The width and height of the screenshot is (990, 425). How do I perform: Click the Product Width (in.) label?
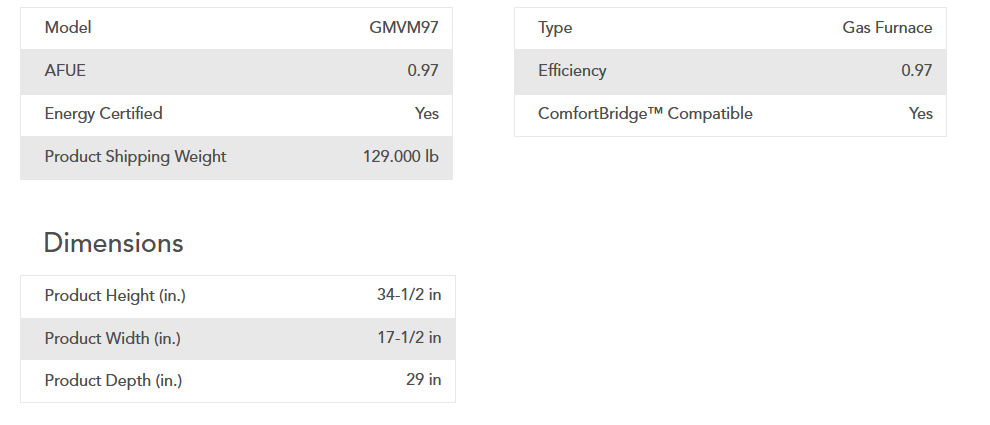tap(113, 339)
